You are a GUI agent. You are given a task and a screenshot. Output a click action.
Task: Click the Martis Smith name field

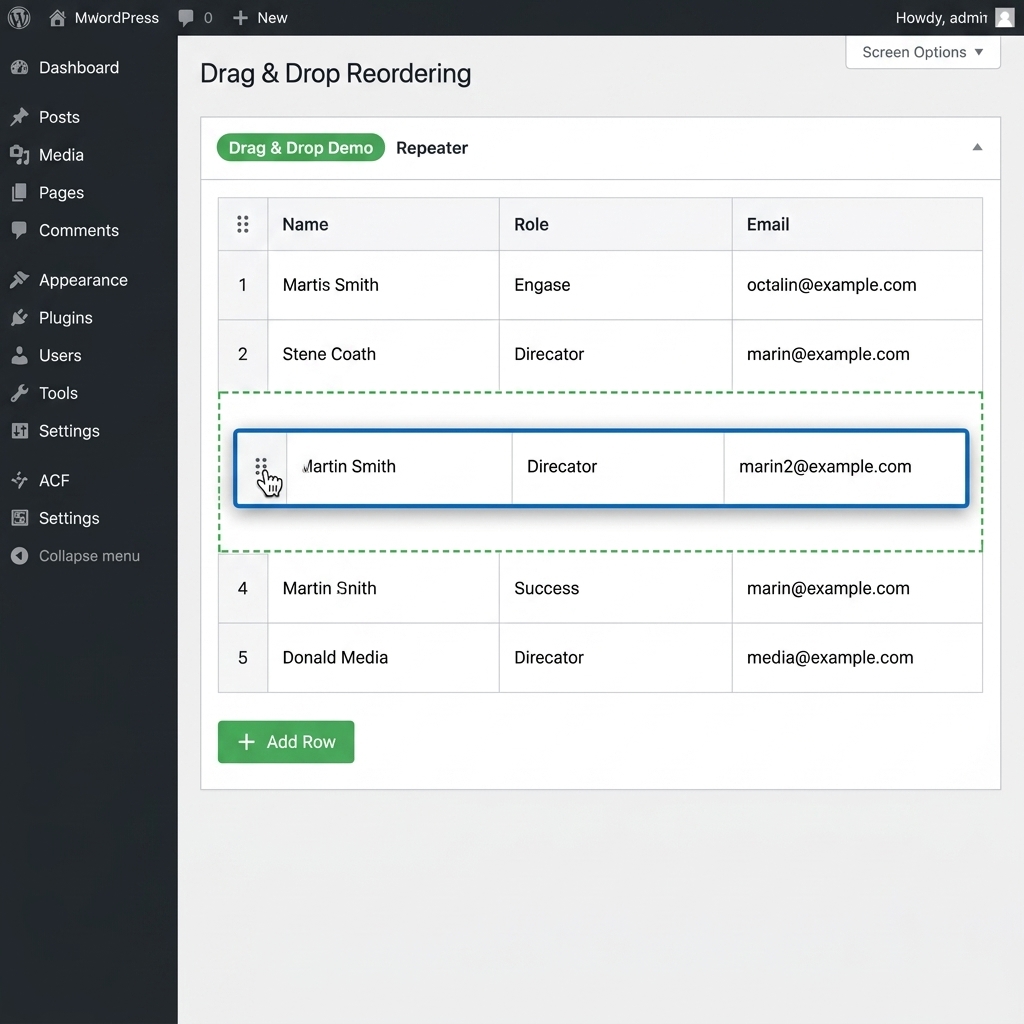[x=383, y=285]
